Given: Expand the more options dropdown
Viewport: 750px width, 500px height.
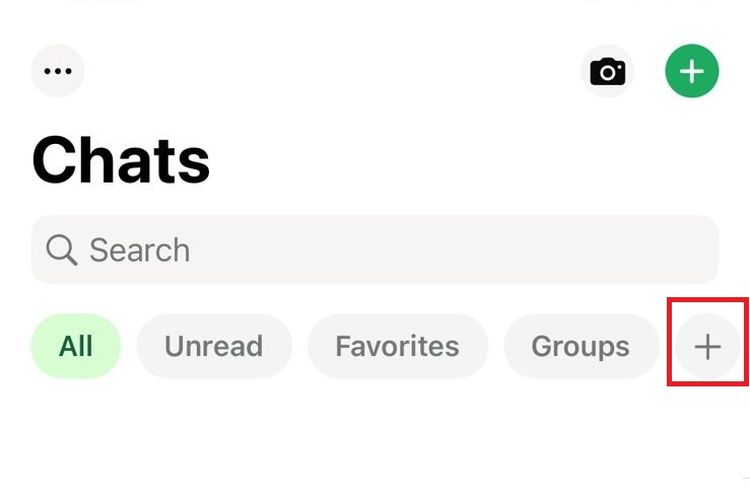Looking at the screenshot, I should [58, 72].
